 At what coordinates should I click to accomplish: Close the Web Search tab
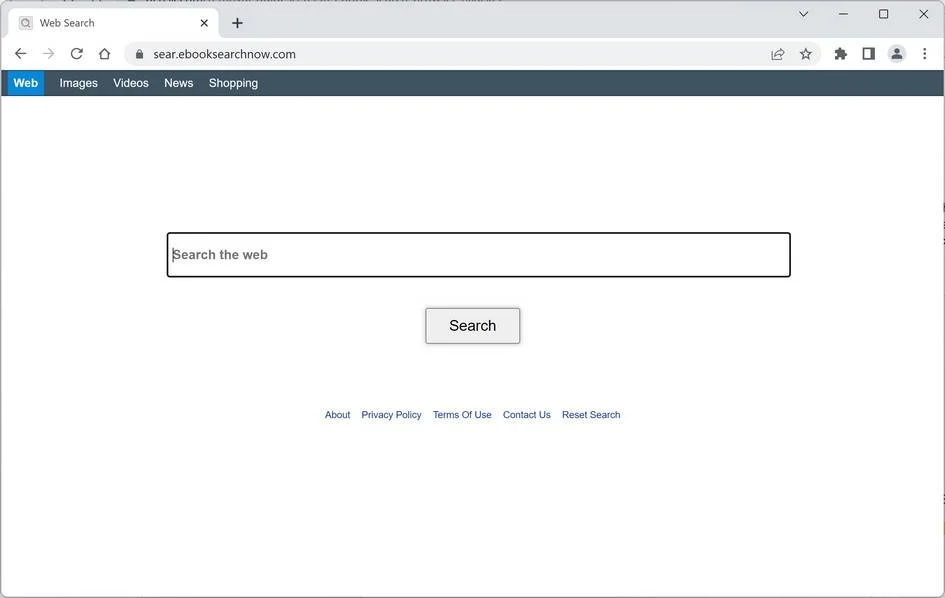click(x=204, y=23)
